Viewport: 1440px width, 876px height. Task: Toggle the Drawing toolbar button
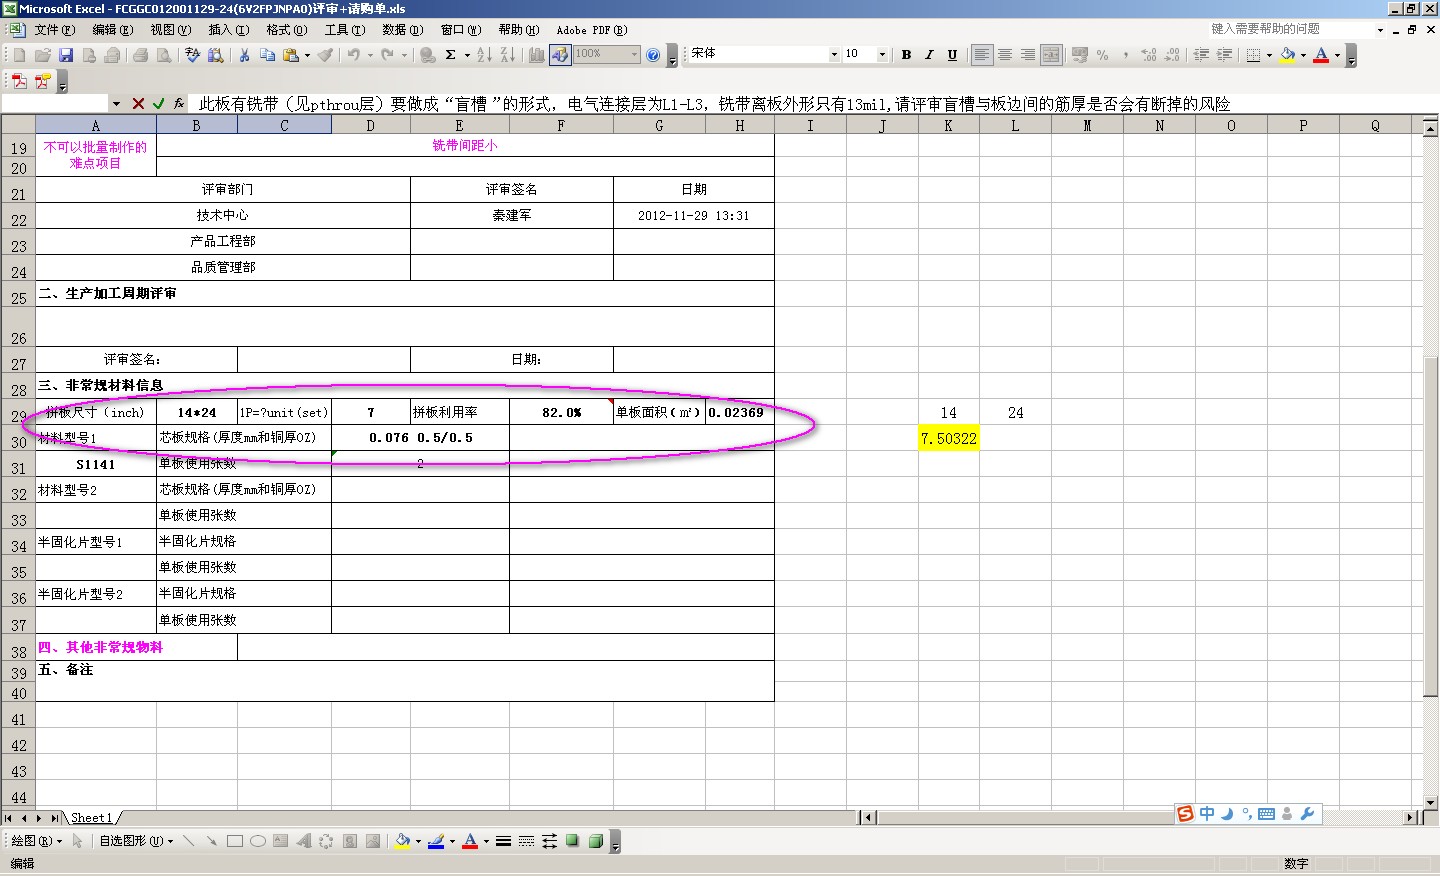[x=560, y=55]
